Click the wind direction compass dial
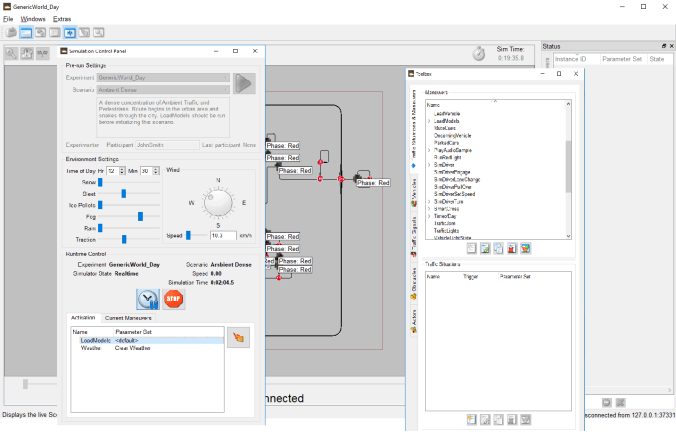Viewport: 676px width, 439px height. click(218, 203)
